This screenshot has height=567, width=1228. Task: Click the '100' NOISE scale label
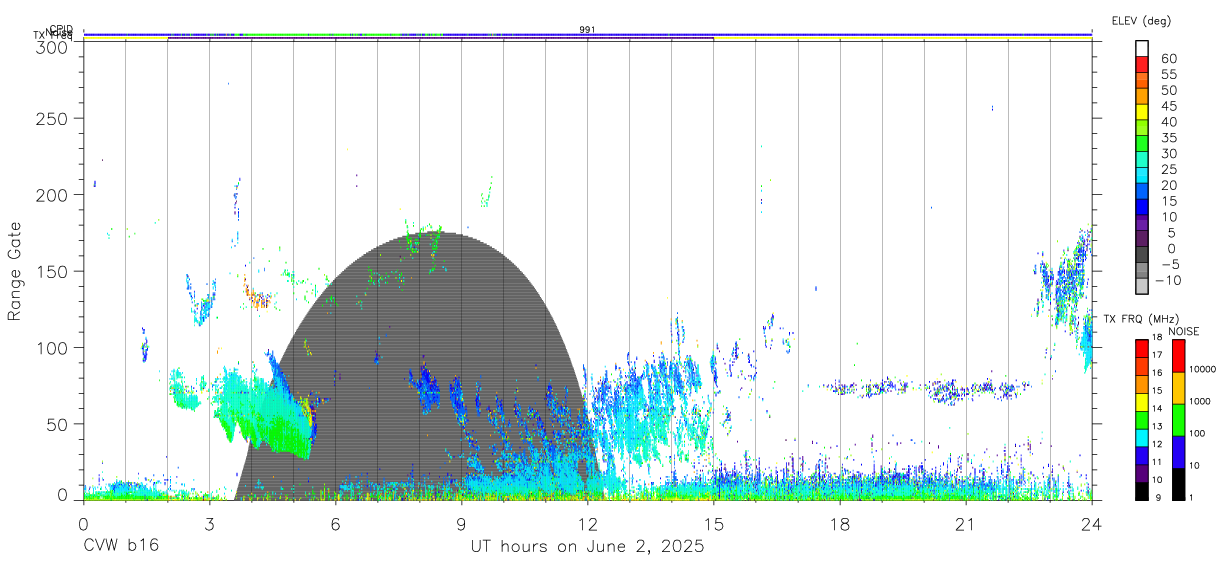1197,433
